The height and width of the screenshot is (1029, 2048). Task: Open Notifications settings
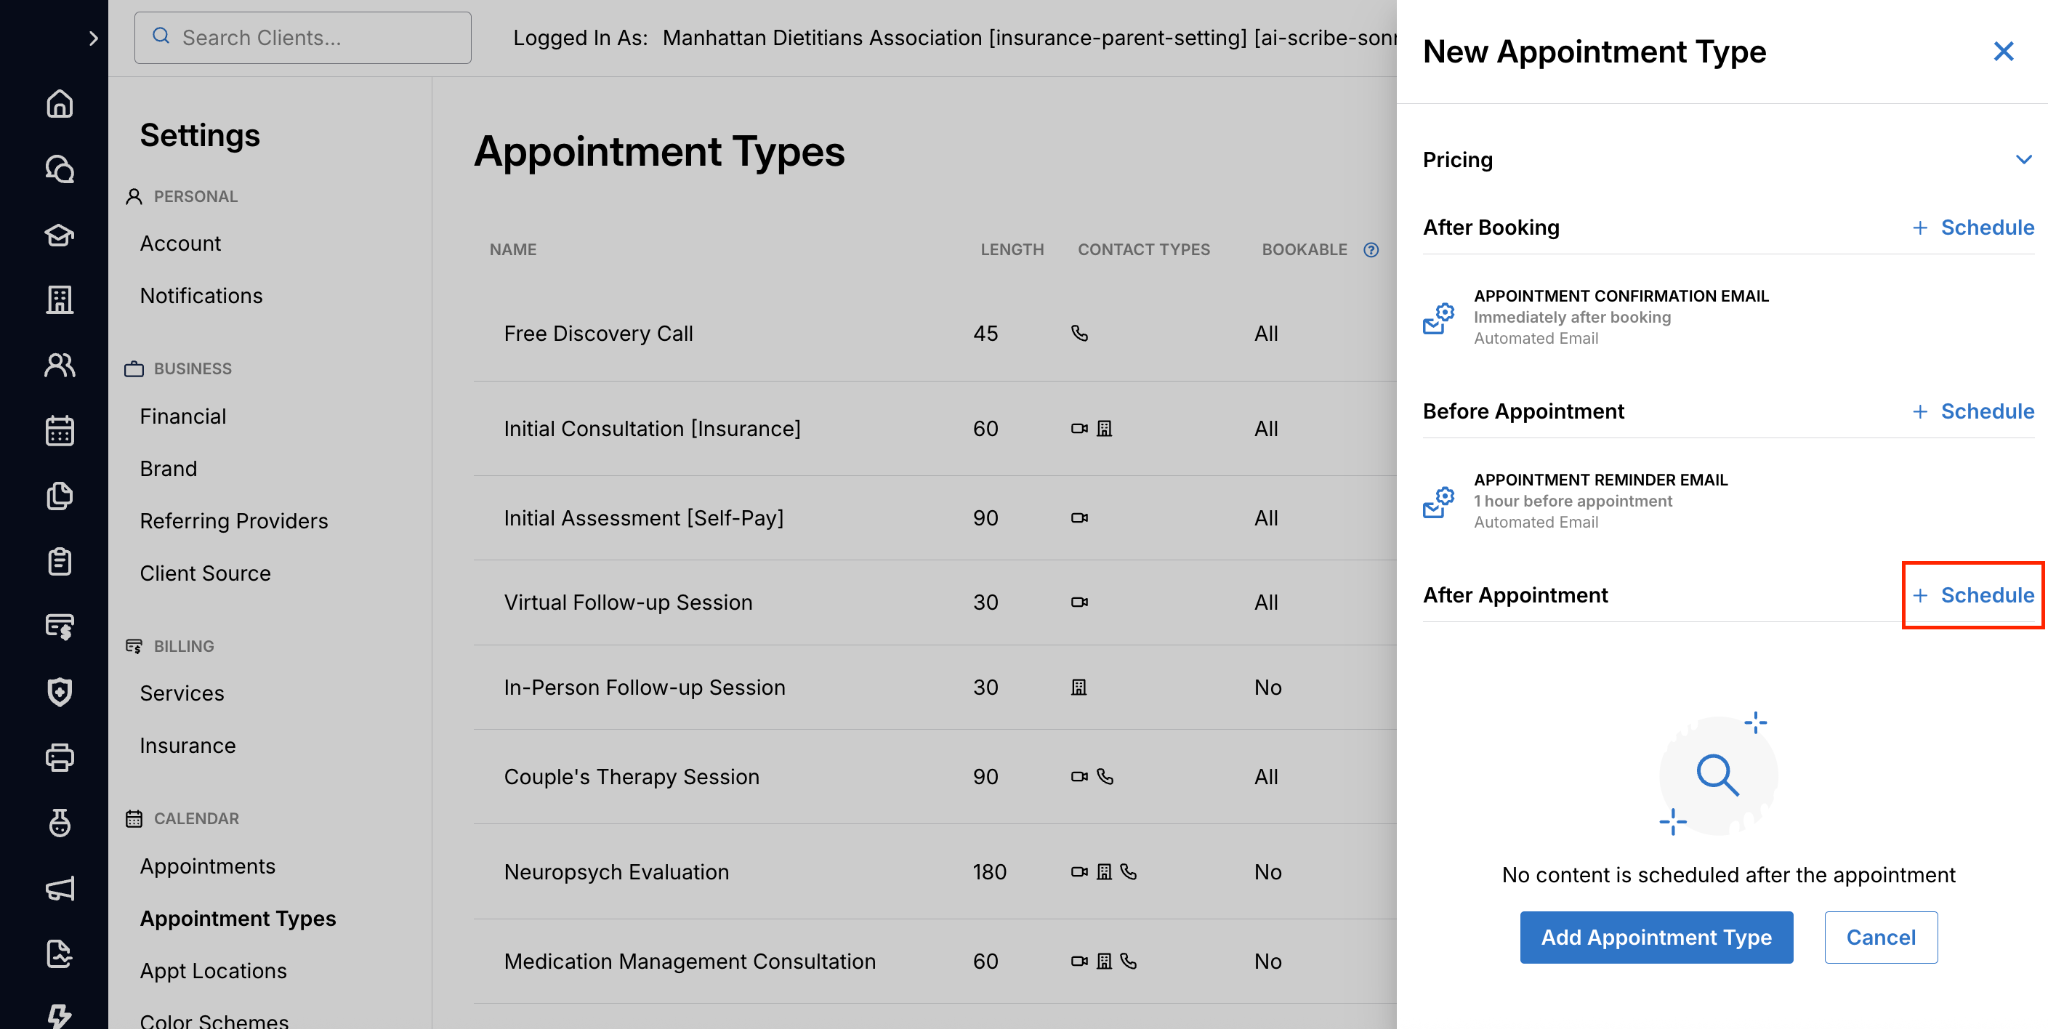tap(201, 296)
